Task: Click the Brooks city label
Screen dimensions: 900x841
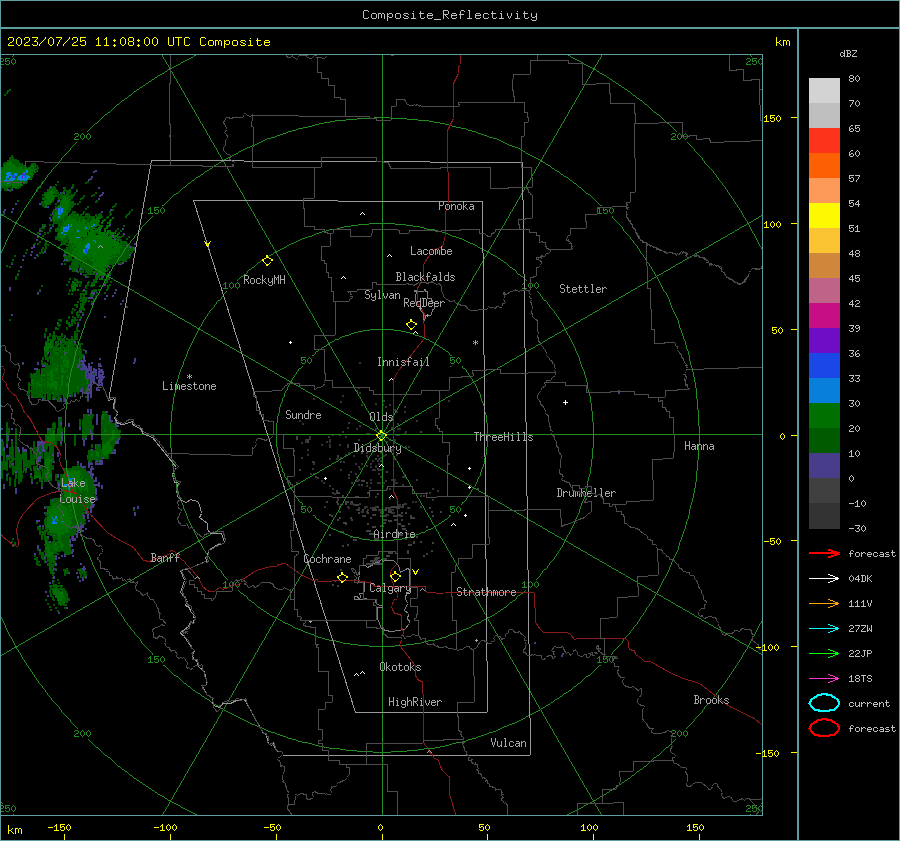Action: pos(711,700)
